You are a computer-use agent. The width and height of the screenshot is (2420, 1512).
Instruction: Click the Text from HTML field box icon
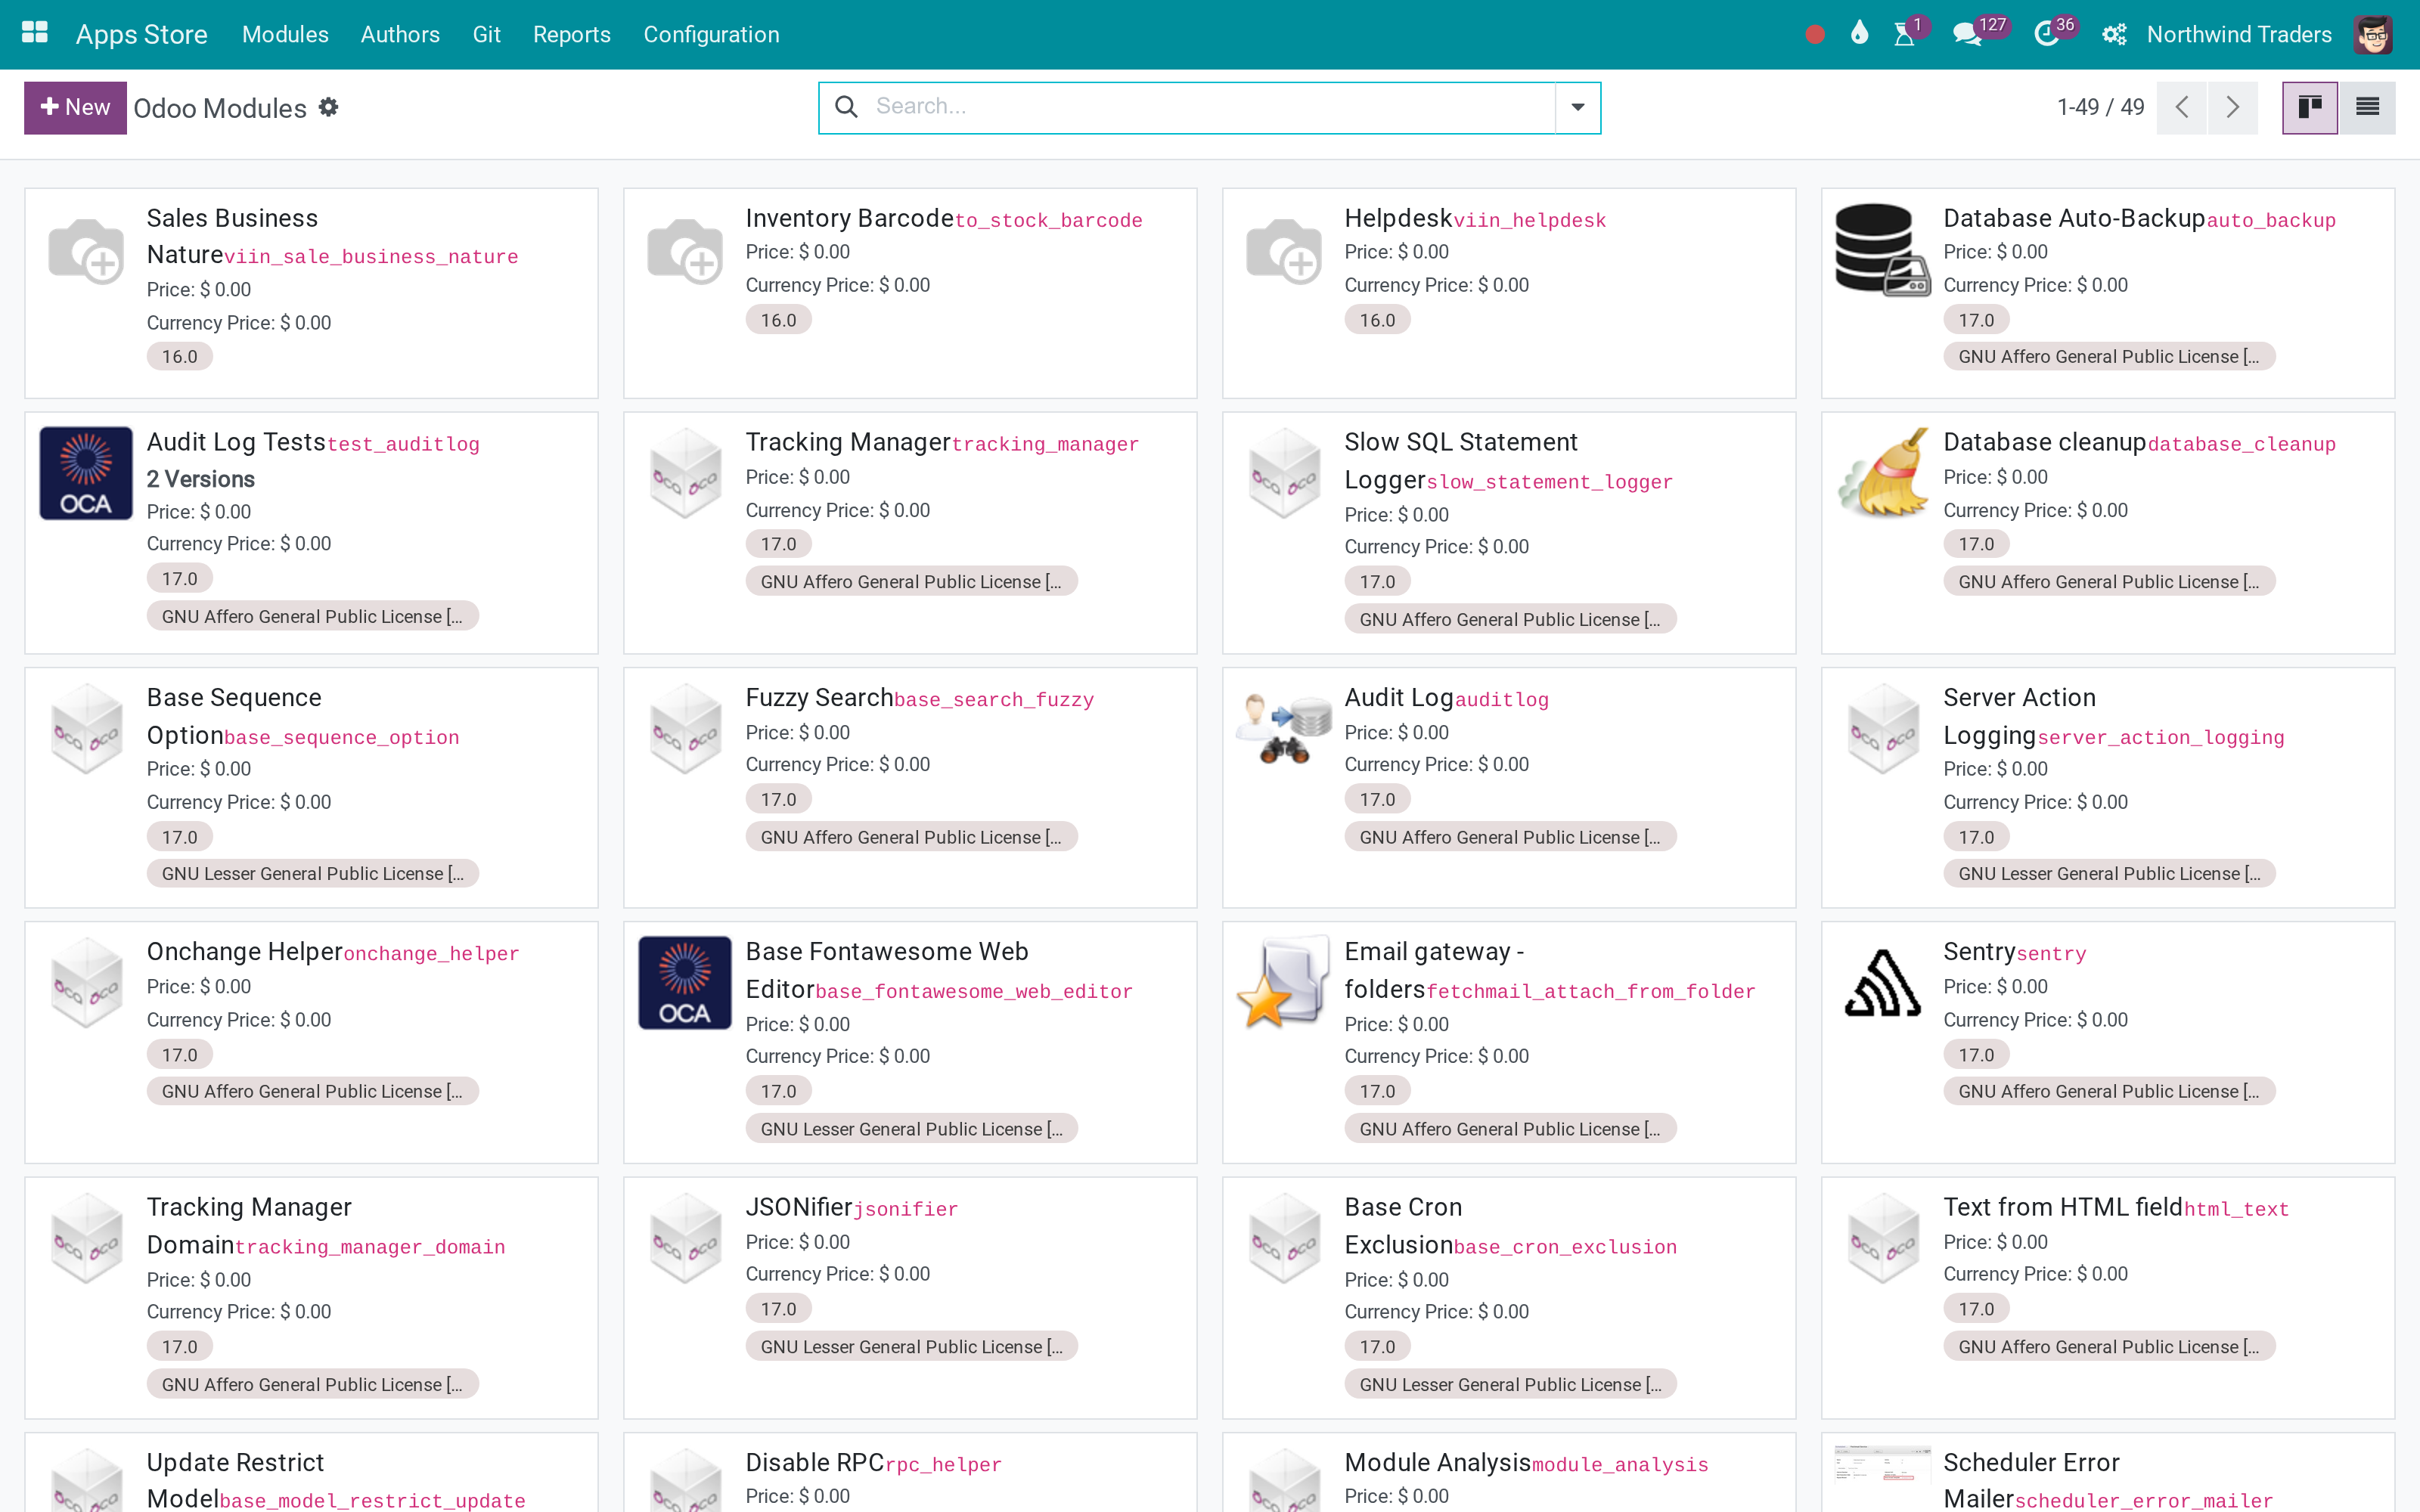1883,1238
